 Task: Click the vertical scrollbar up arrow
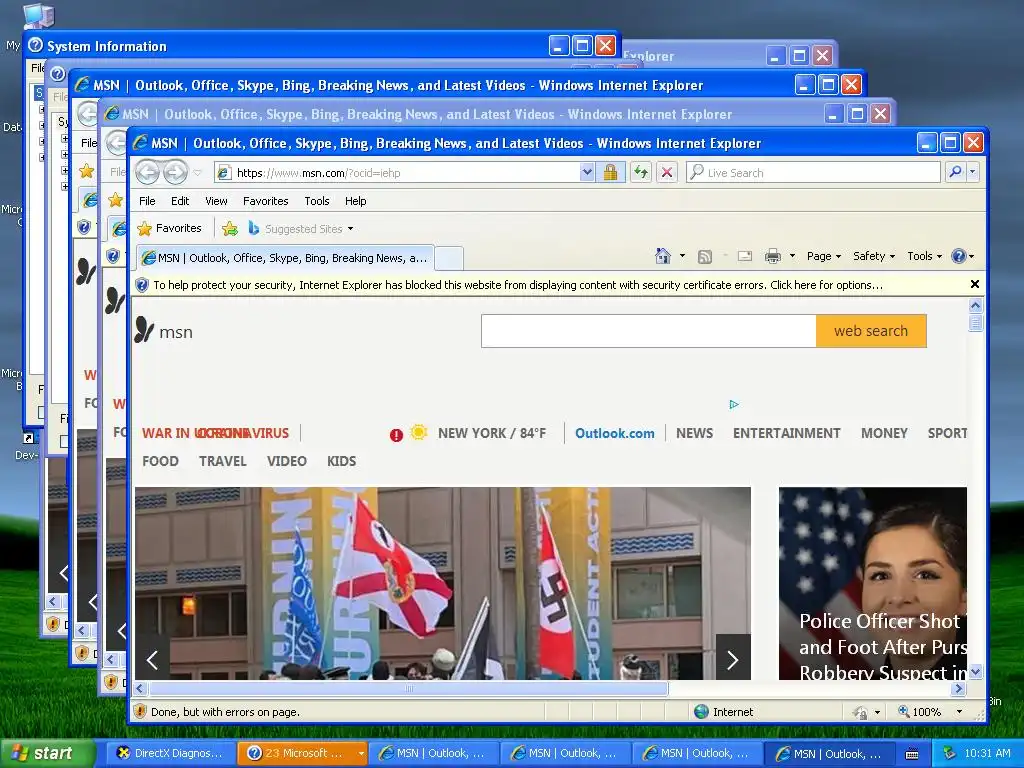tap(975, 305)
